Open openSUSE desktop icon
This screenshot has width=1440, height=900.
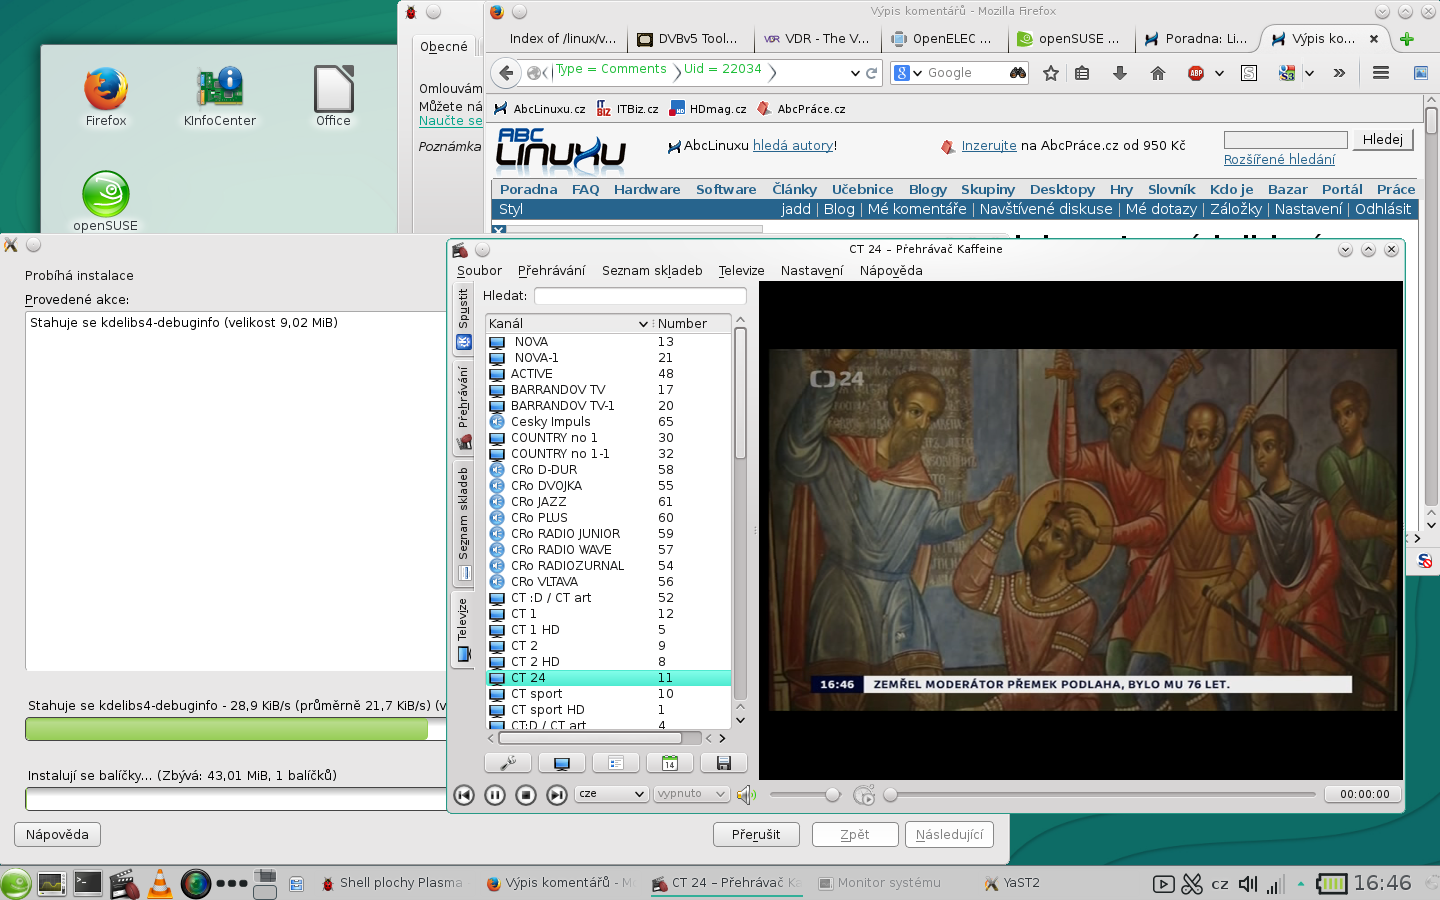click(106, 201)
